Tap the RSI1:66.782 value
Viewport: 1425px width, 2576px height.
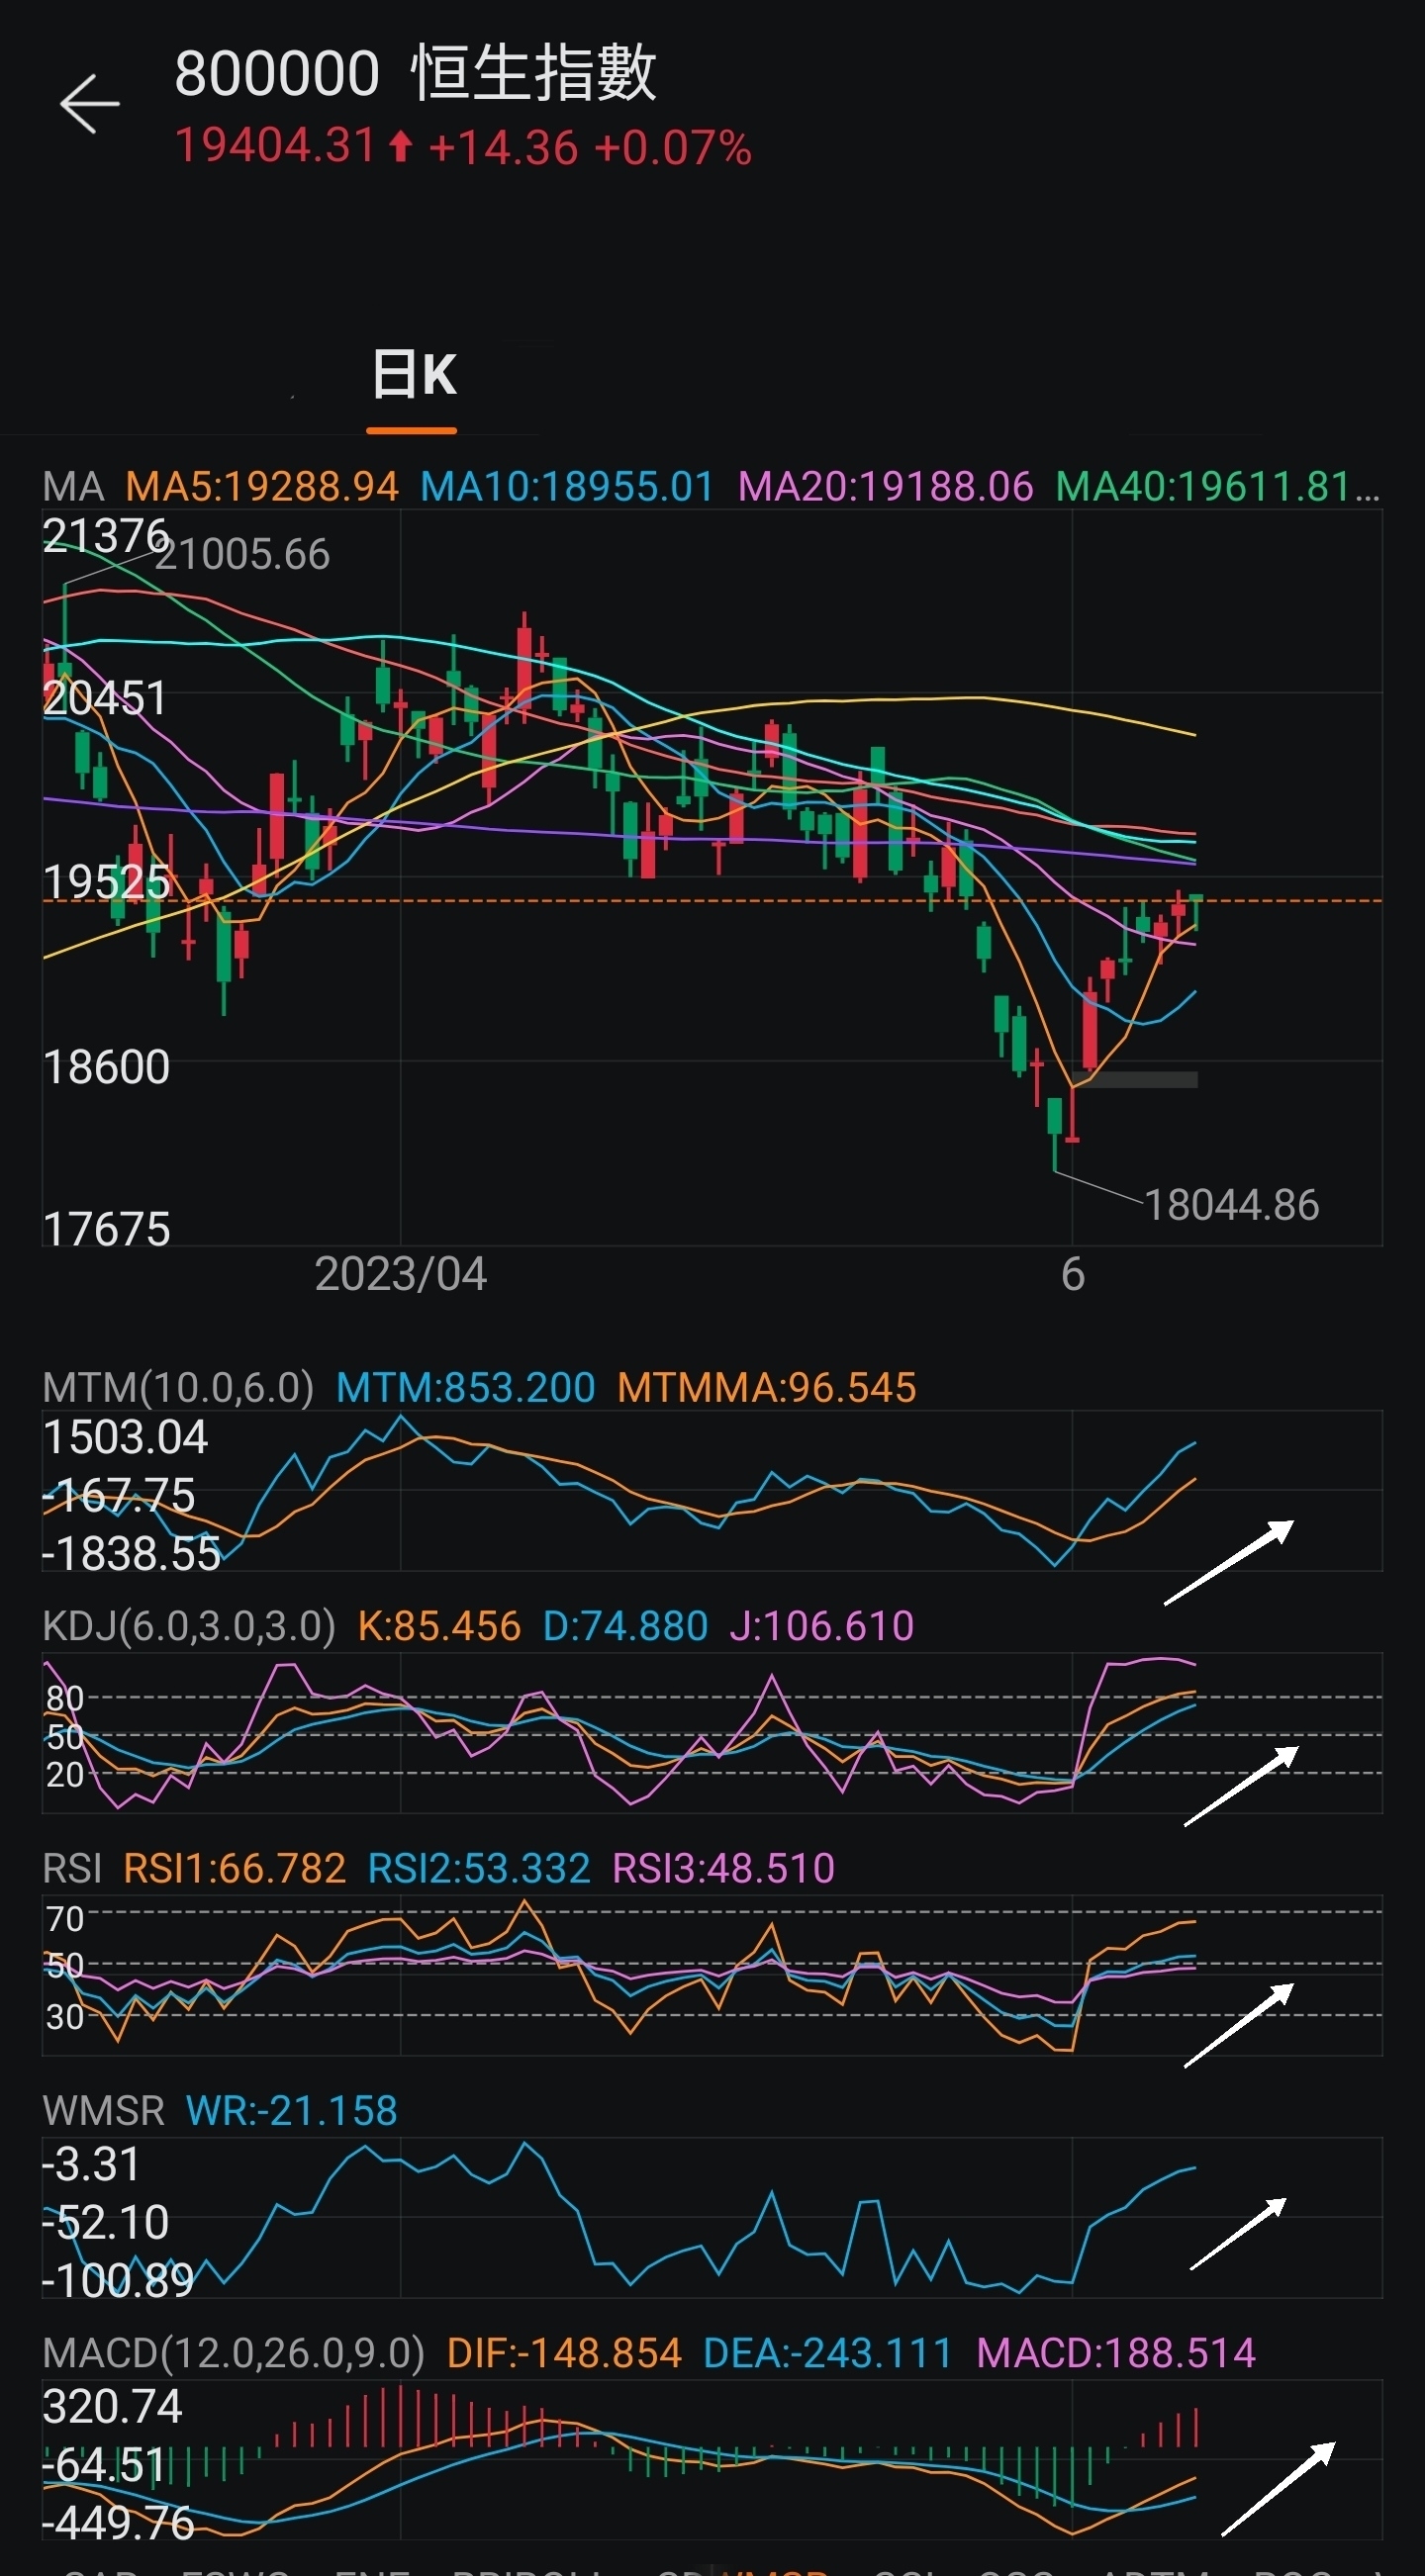point(235,1869)
